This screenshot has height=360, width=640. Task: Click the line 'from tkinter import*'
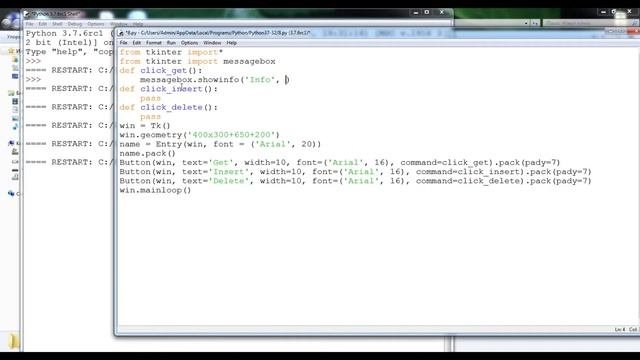pos(171,52)
